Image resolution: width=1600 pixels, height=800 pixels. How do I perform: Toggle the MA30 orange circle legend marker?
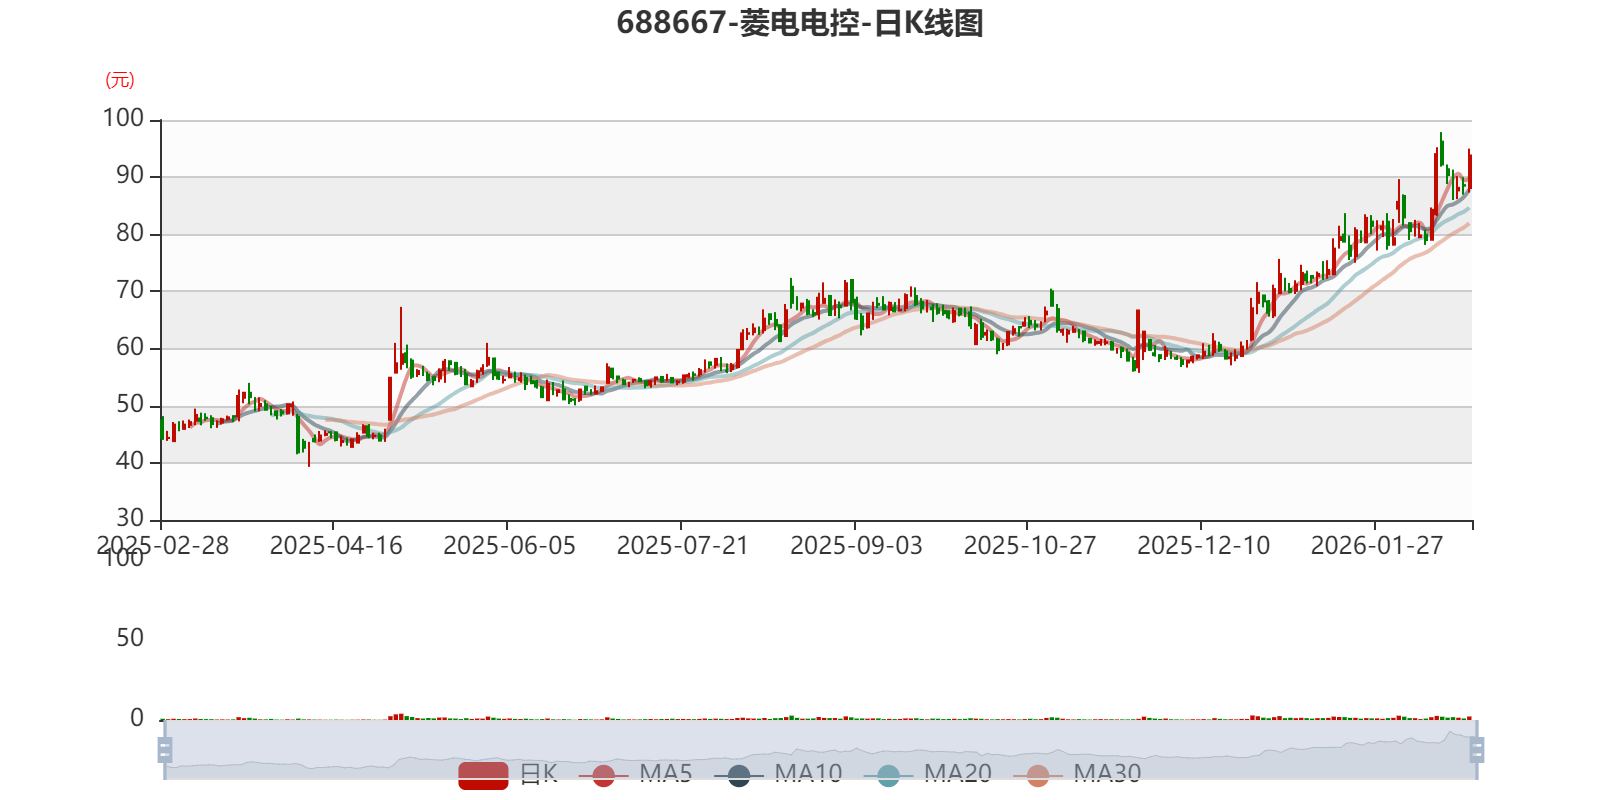1038,775
